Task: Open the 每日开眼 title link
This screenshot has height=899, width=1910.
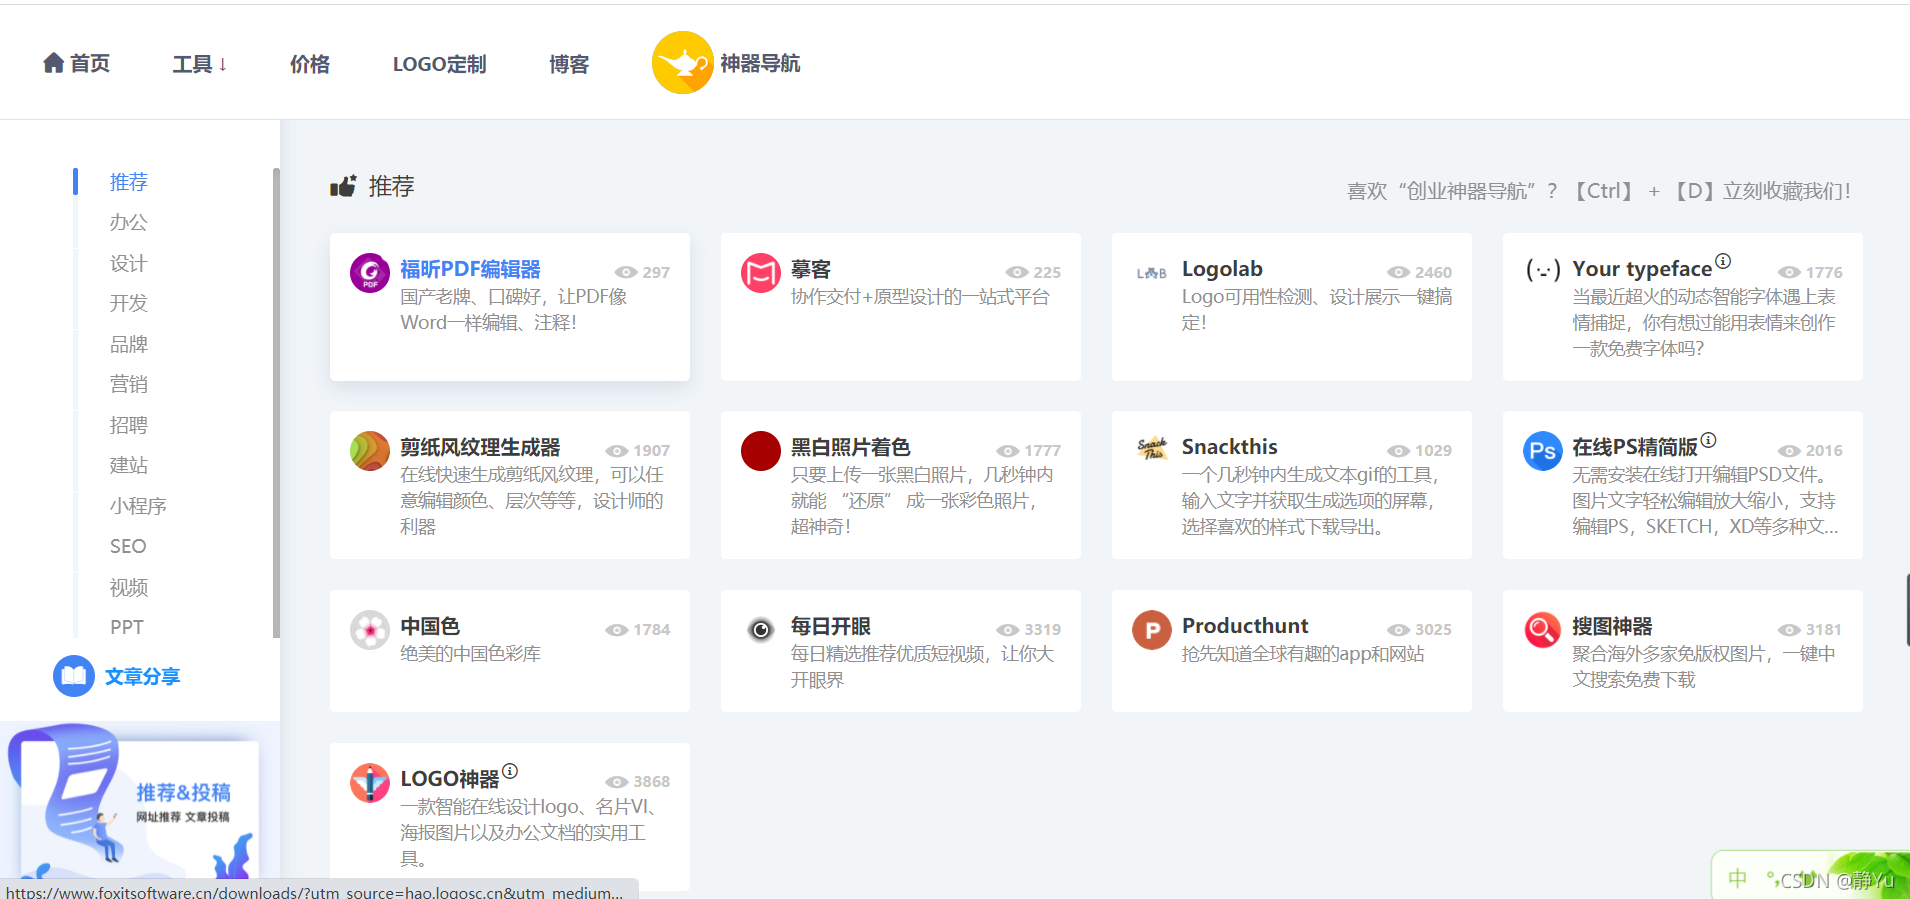Action: pyautogui.click(x=831, y=626)
